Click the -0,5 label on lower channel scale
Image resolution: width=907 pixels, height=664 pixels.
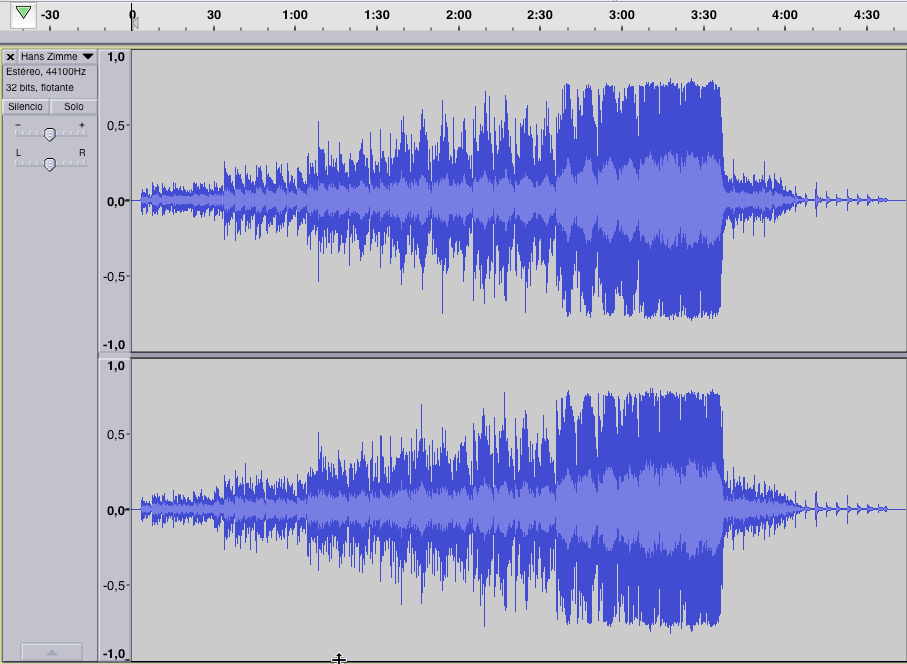point(115,585)
